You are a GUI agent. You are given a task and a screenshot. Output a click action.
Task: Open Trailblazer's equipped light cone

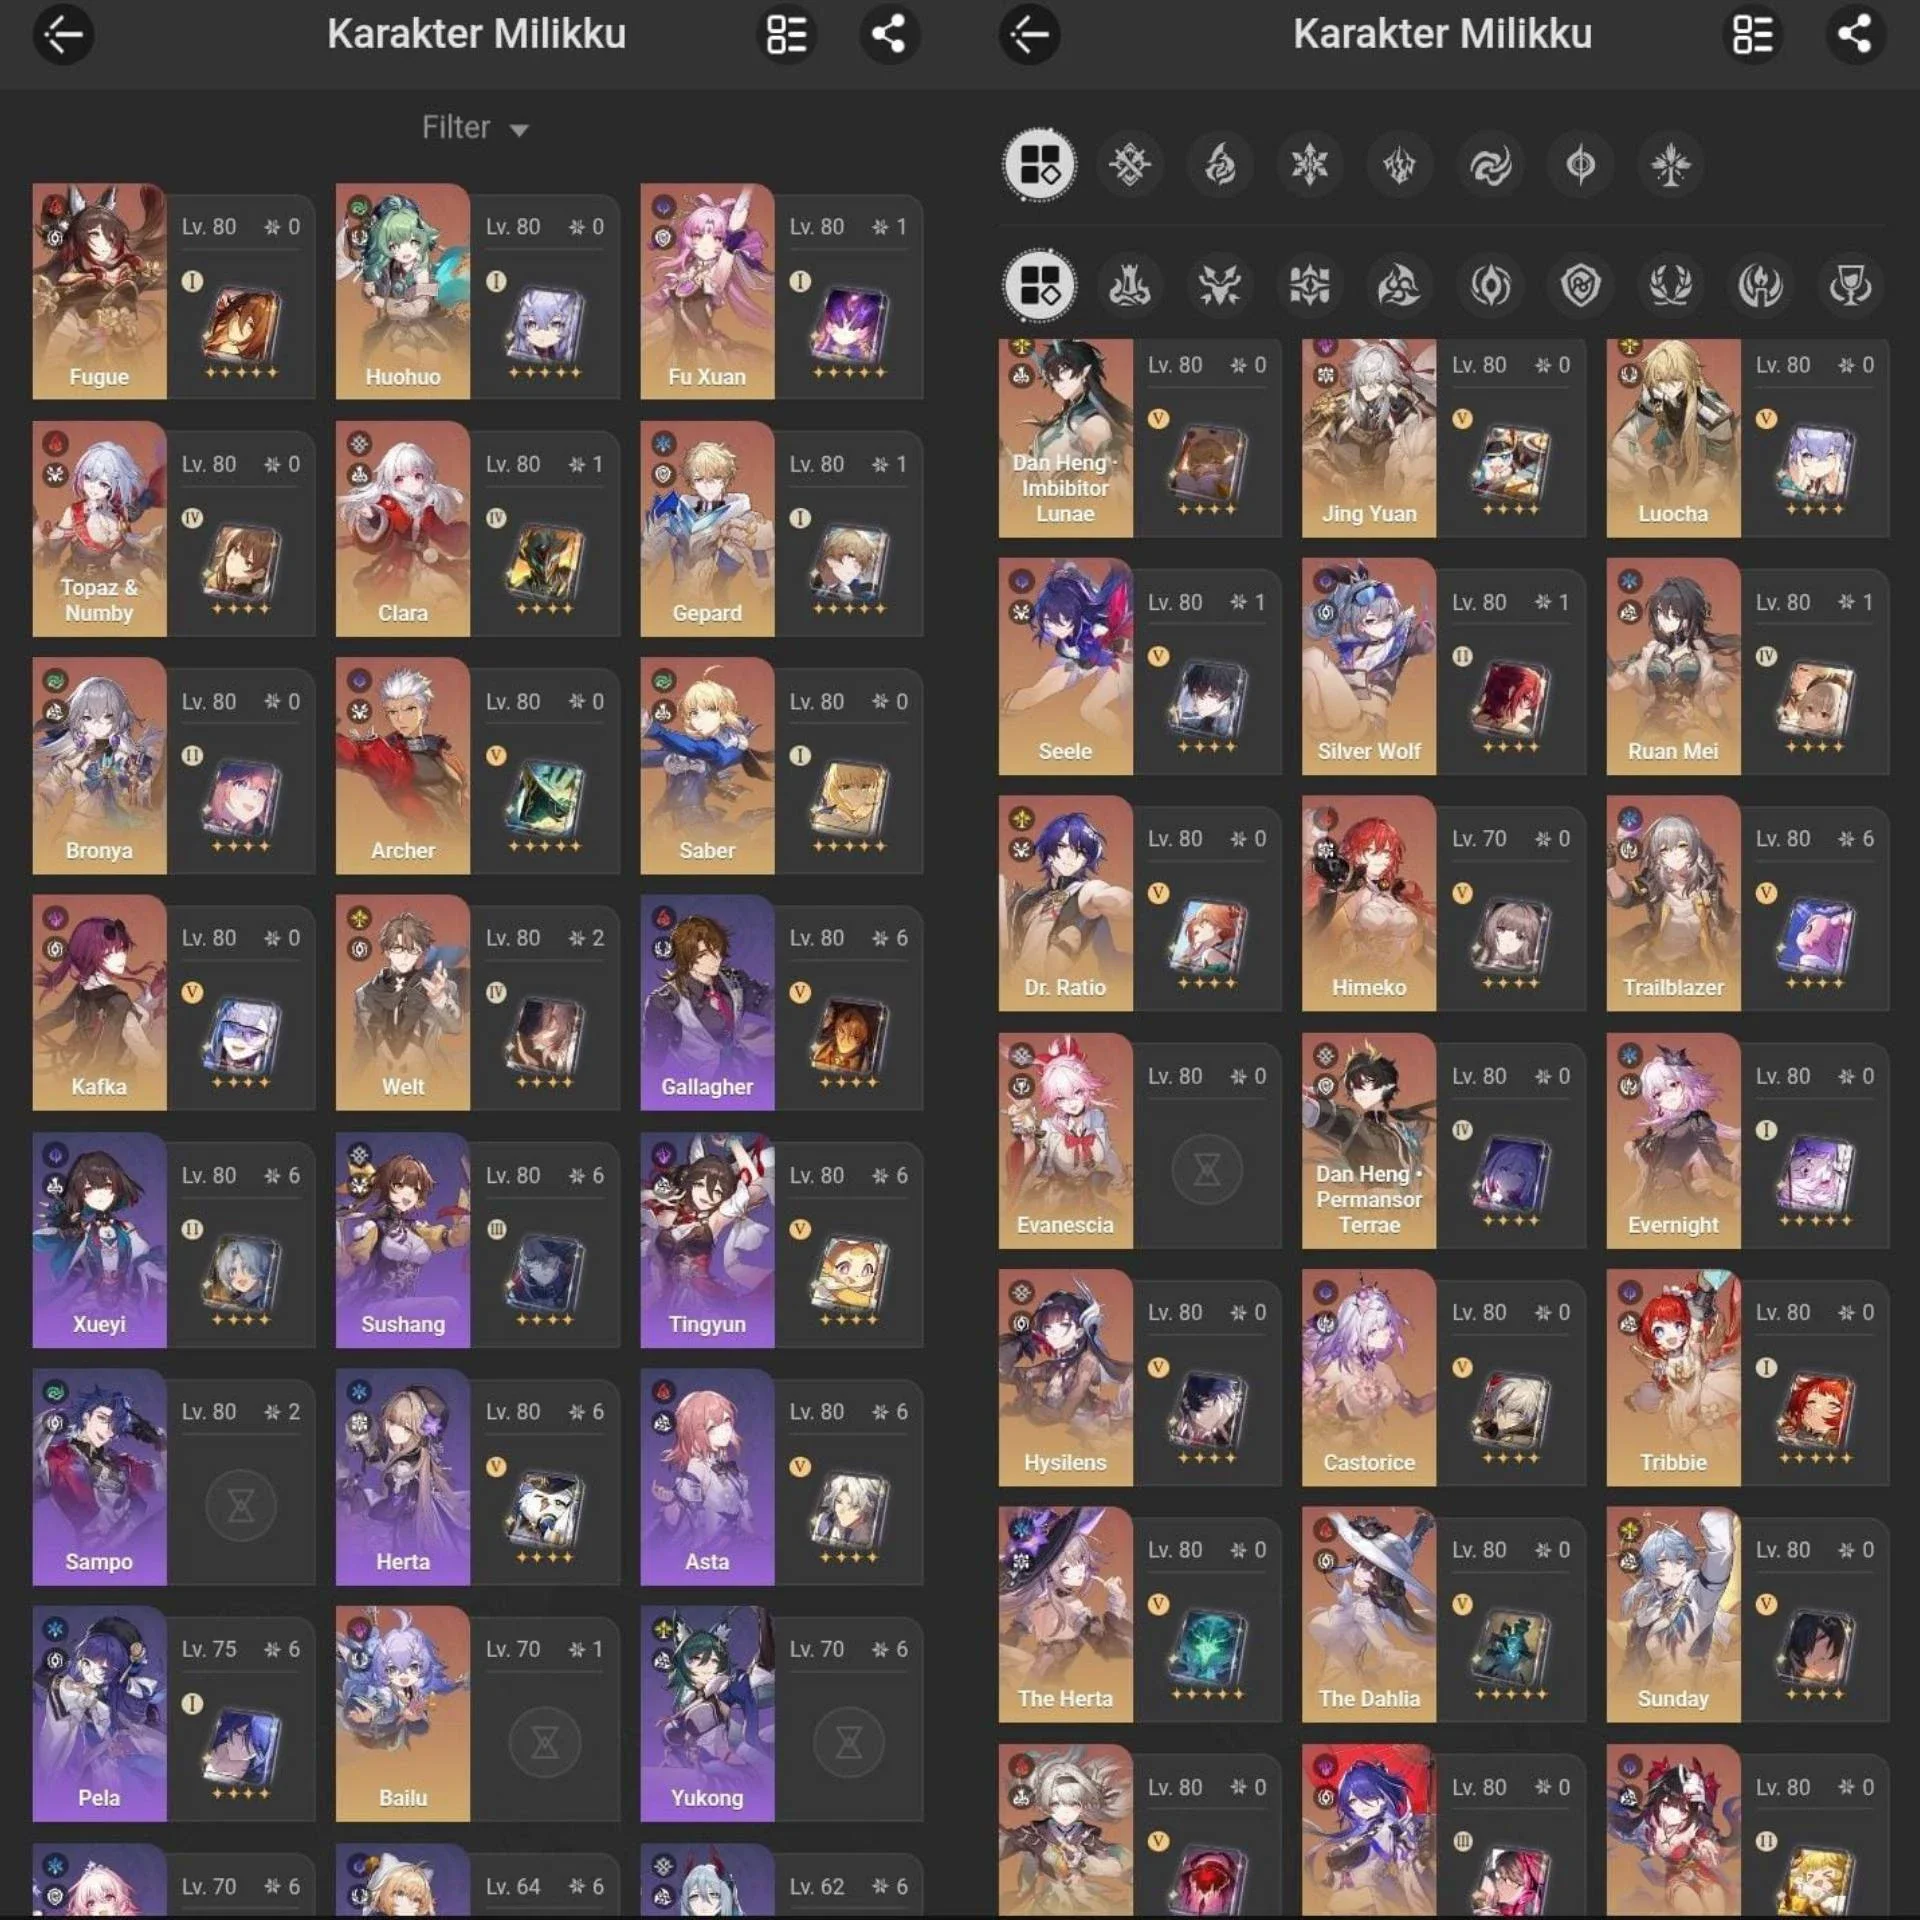click(1815, 937)
